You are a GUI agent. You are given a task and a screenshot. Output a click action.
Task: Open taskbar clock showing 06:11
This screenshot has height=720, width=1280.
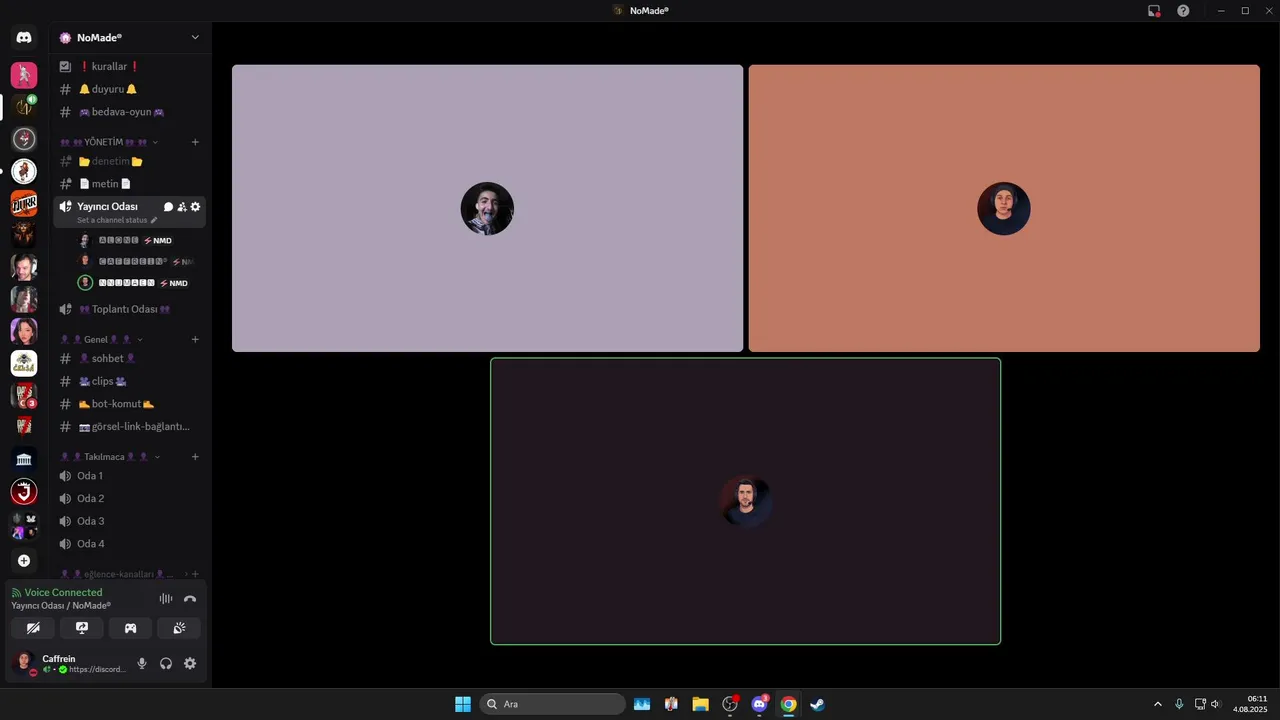(x=1251, y=704)
